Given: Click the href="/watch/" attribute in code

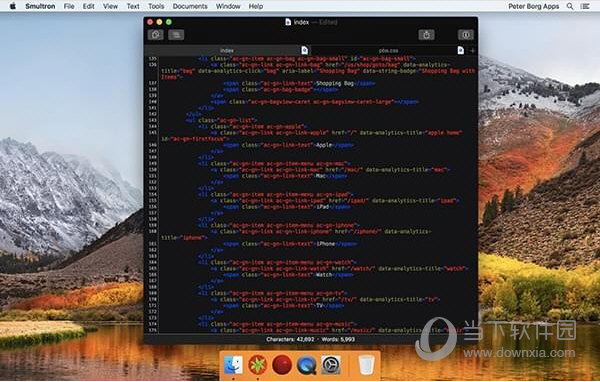Looking at the screenshot, I should pos(353,269).
